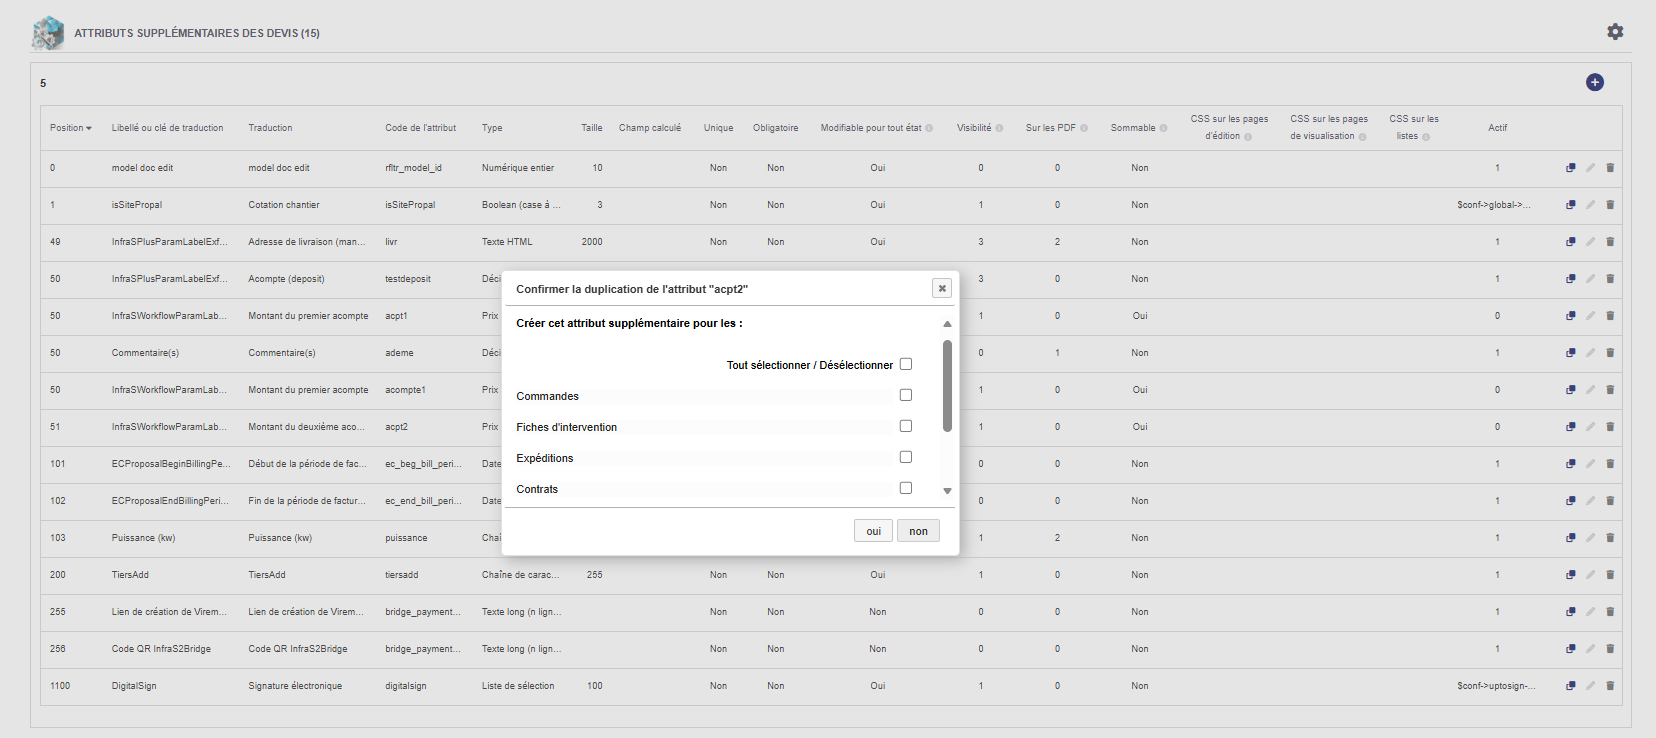Delete the DigitalSign attribute row
The height and width of the screenshot is (738, 1656).
[1610, 686]
